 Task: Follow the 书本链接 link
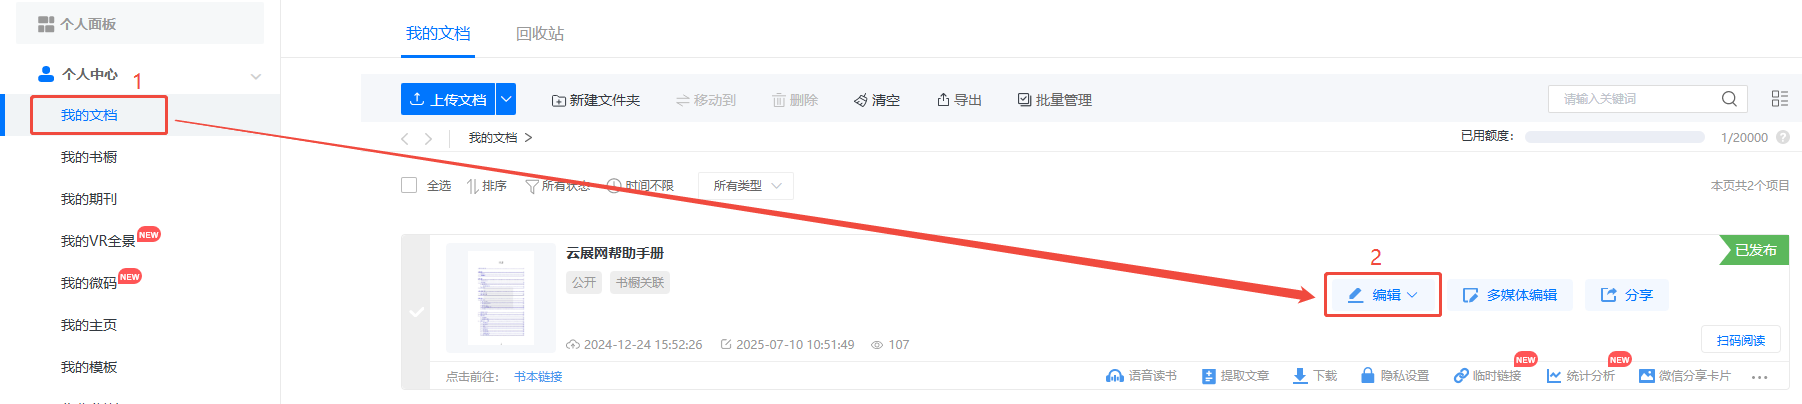click(538, 377)
